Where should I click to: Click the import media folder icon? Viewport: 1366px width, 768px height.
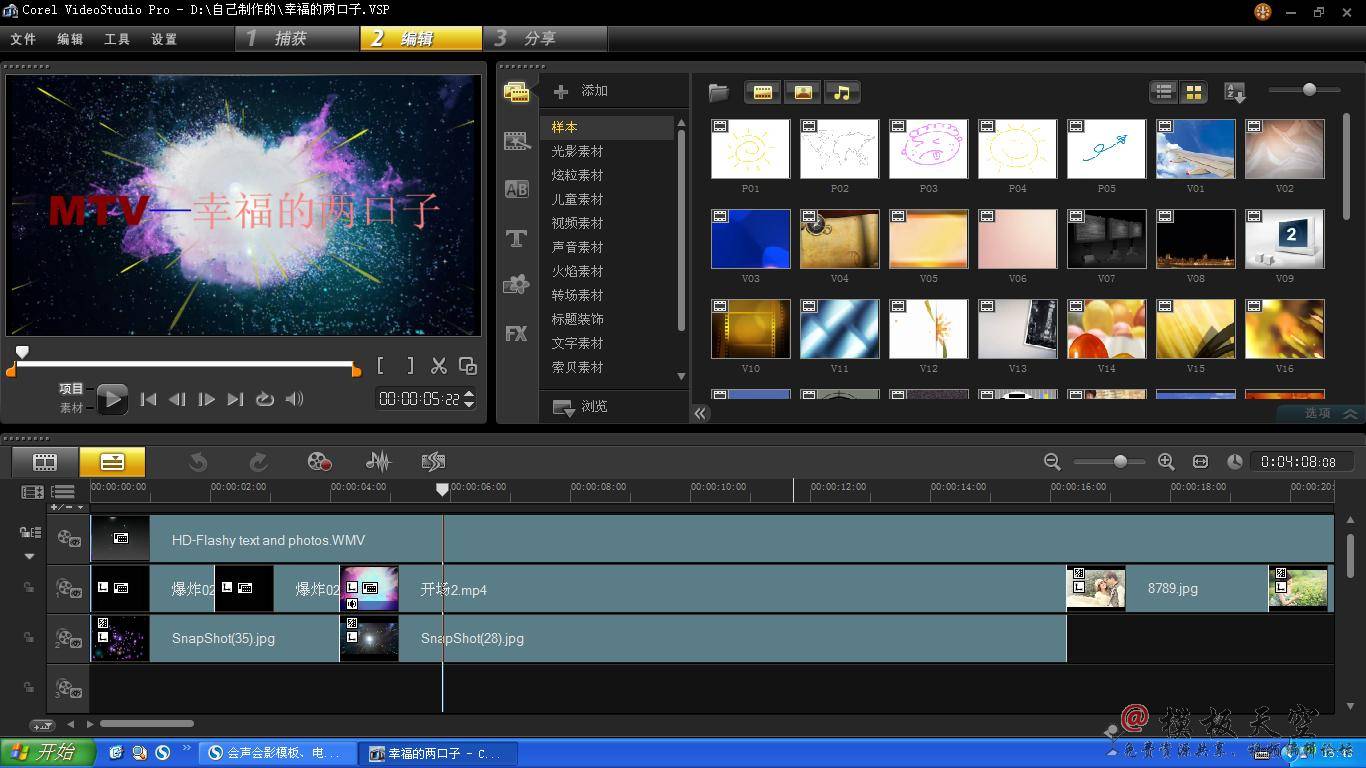click(718, 93)
